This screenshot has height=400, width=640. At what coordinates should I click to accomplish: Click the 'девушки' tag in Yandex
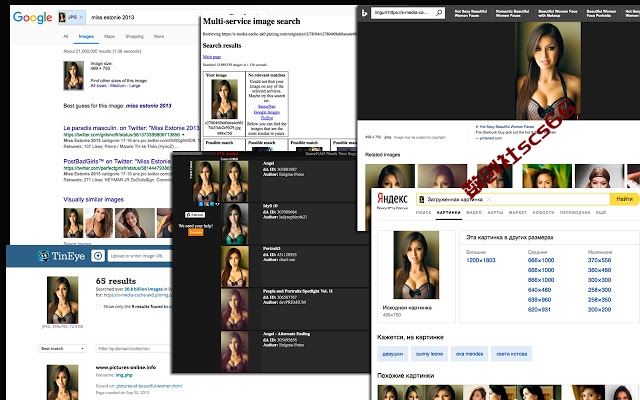pos(393,354)
